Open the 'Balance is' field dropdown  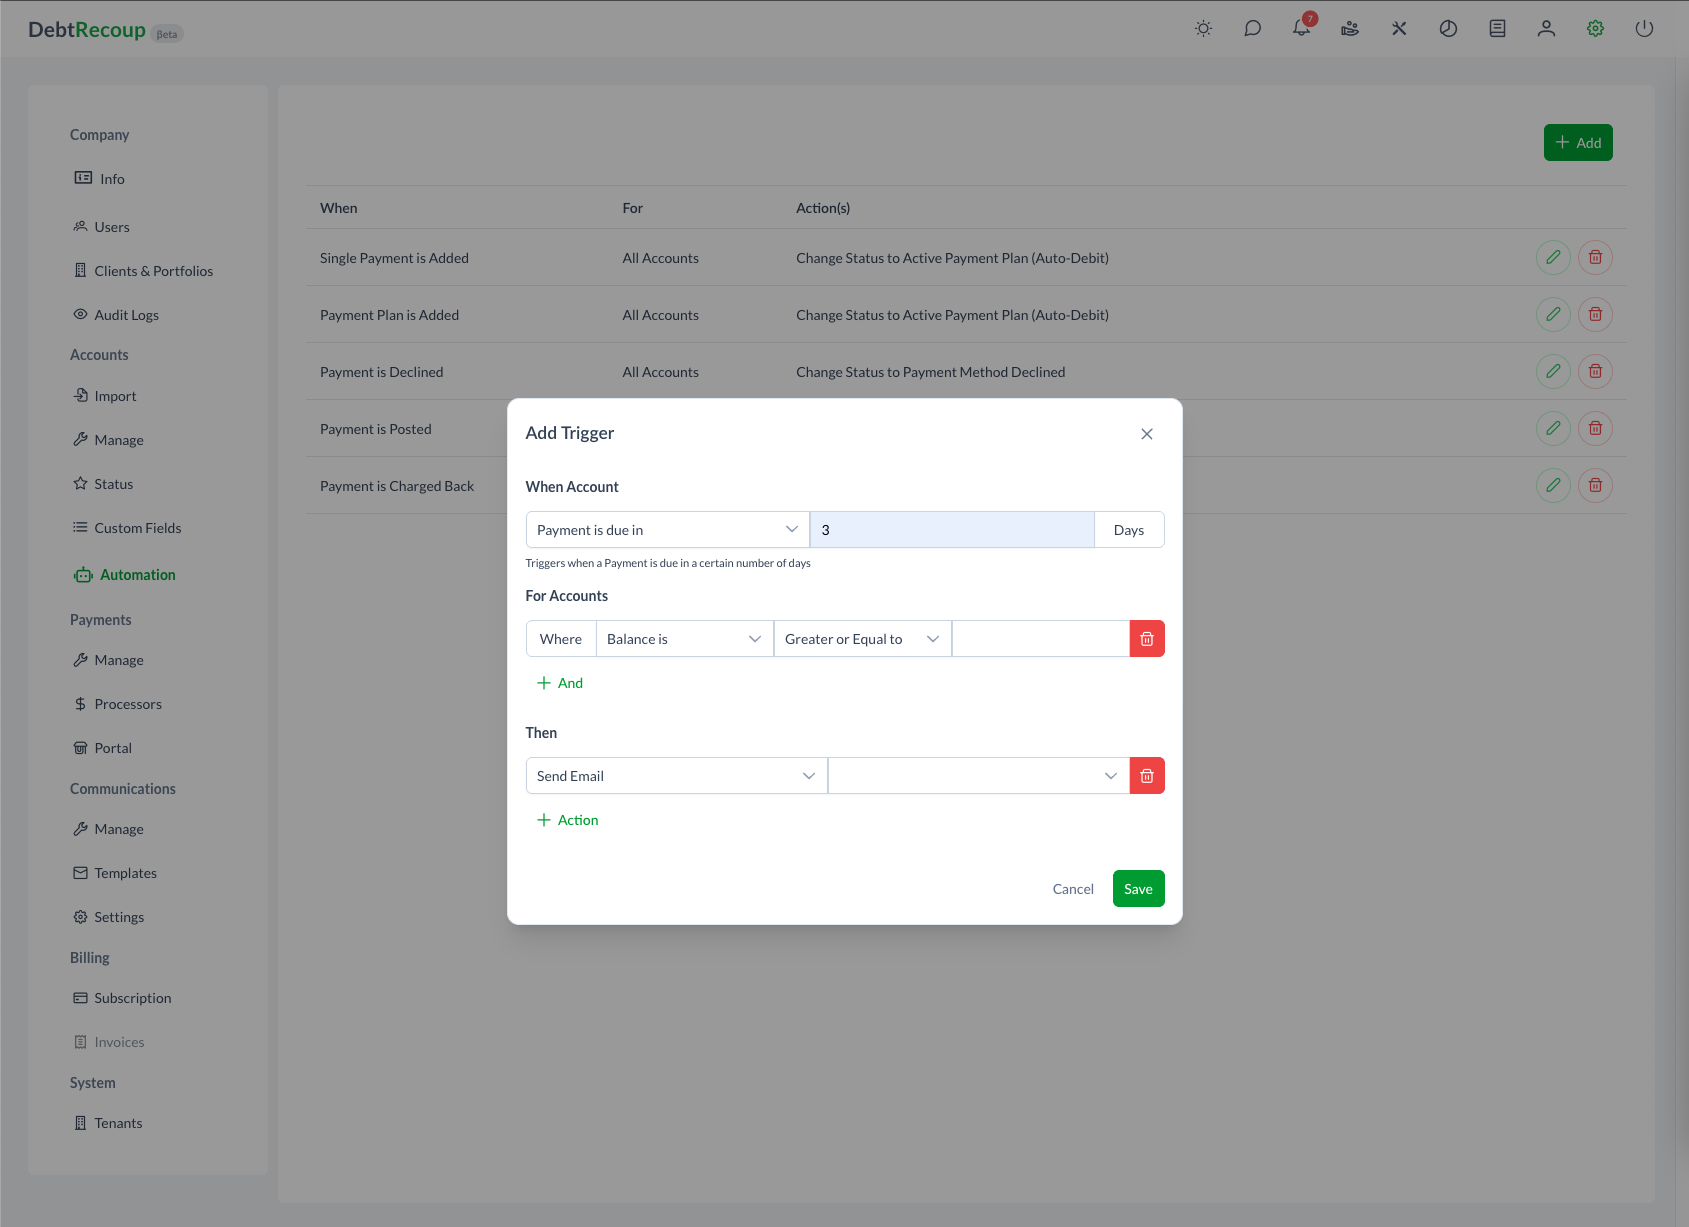pyautogui.click(x=684, y=639)
